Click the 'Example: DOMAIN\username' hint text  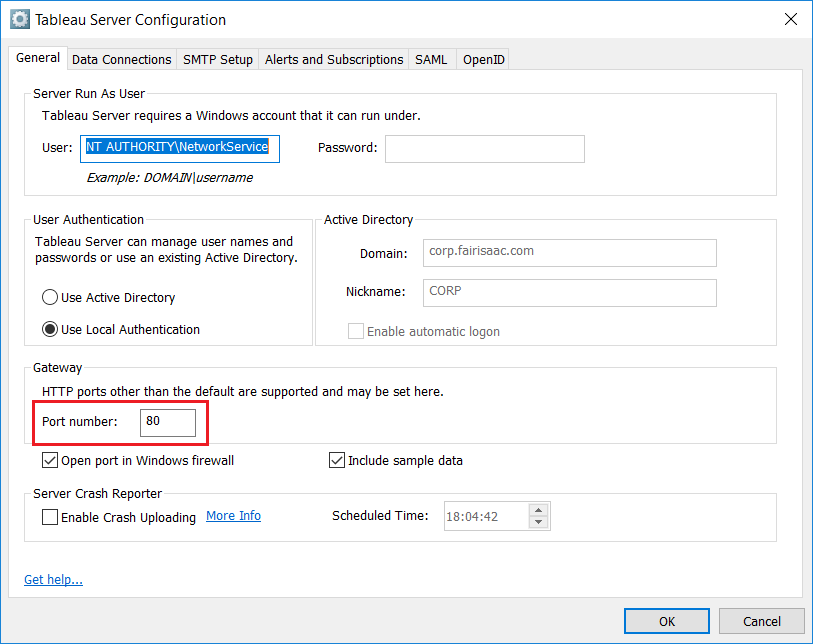tap(169, 177)
